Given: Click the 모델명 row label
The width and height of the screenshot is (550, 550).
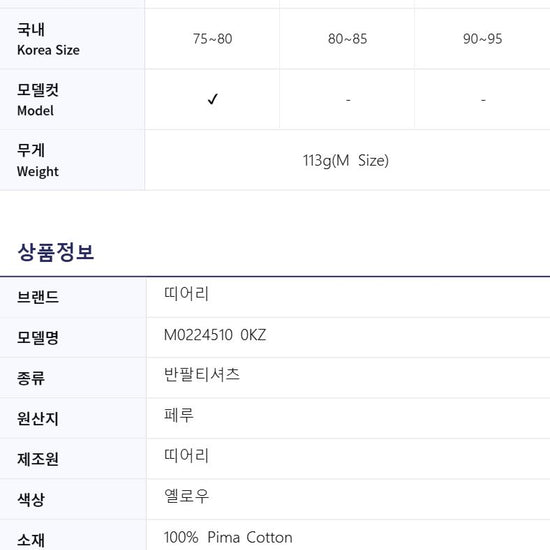Looking at the screenshot, I should 38,338.
